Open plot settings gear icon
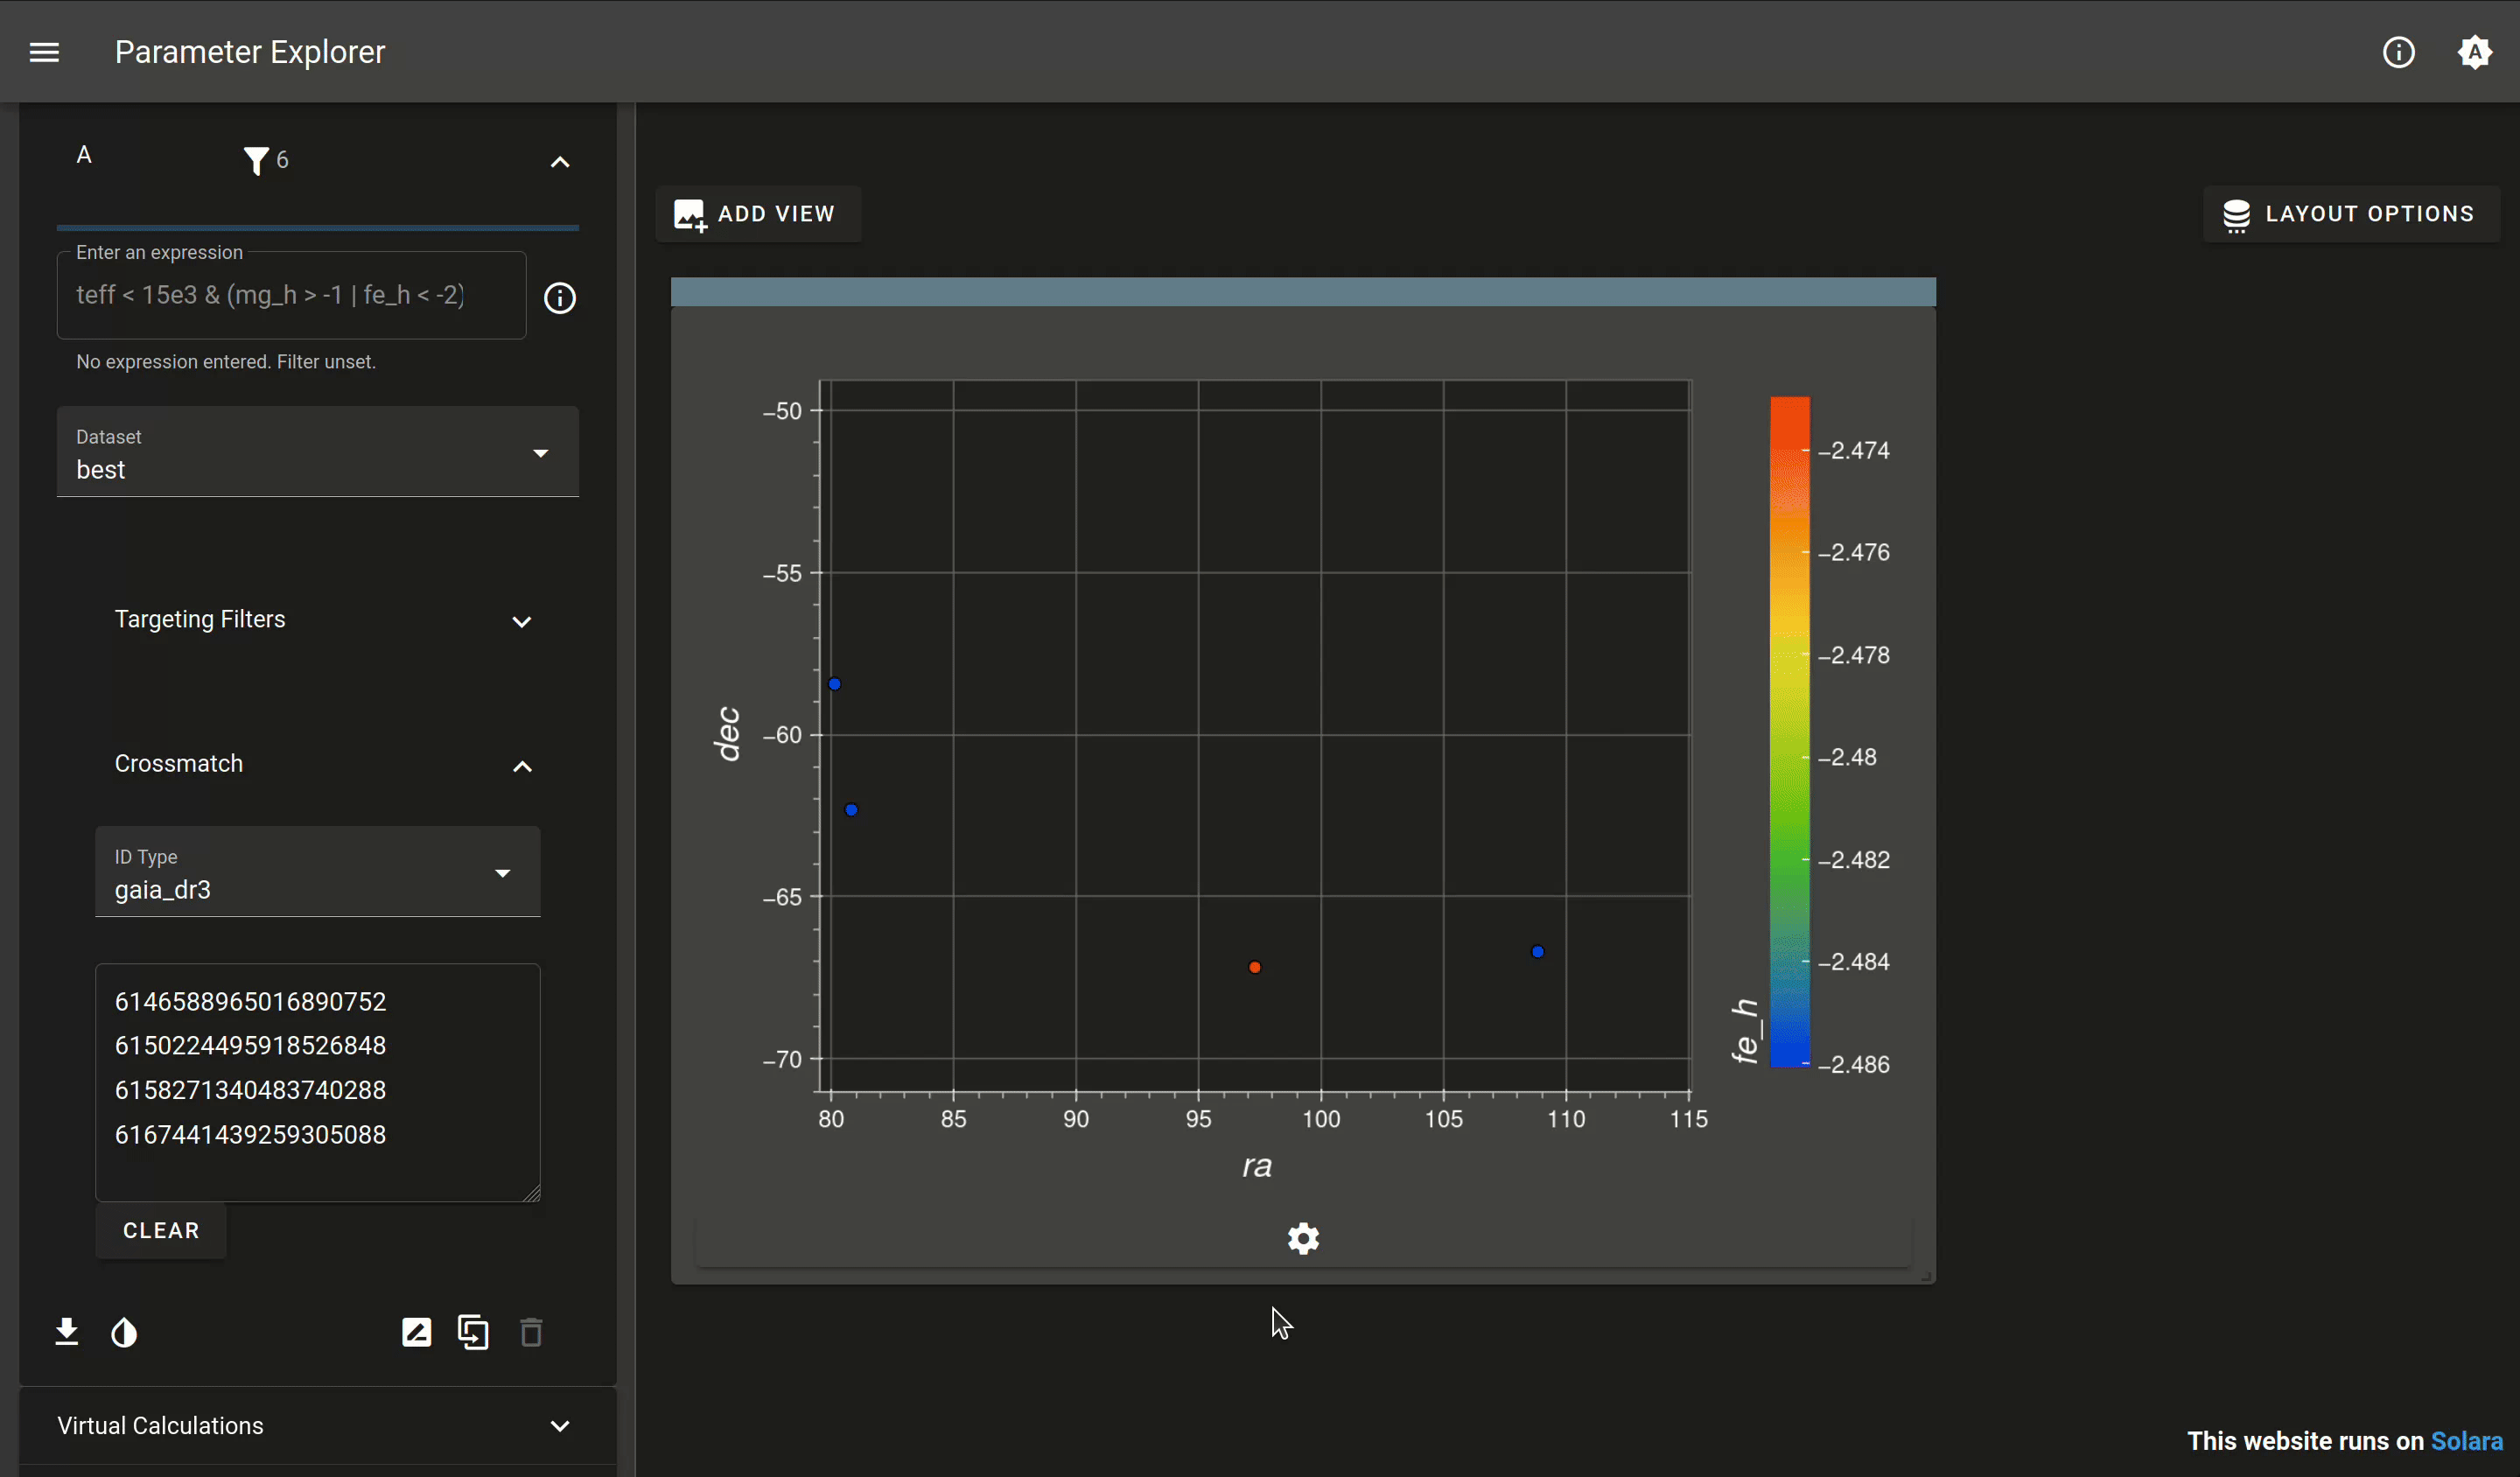The width and height of the screenshot is (2520, 1477). (1303, 1239)
